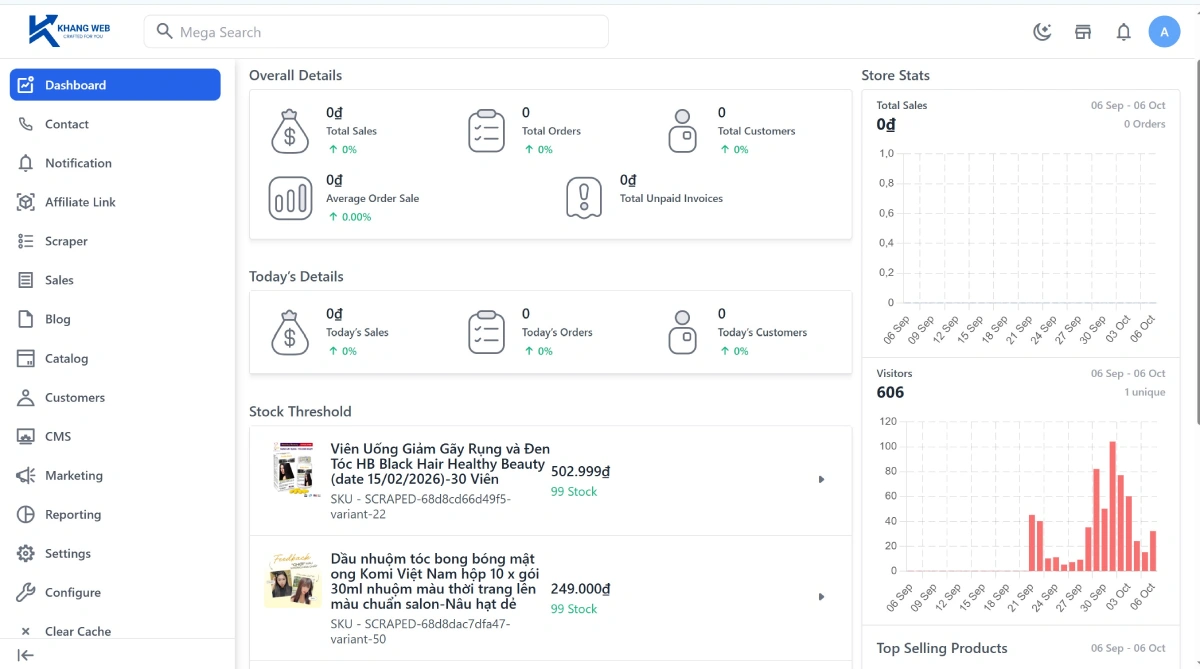Click the HB Black Hair product thumbnail
This screenshot has width=1200, height=669.
coord(293,467)
